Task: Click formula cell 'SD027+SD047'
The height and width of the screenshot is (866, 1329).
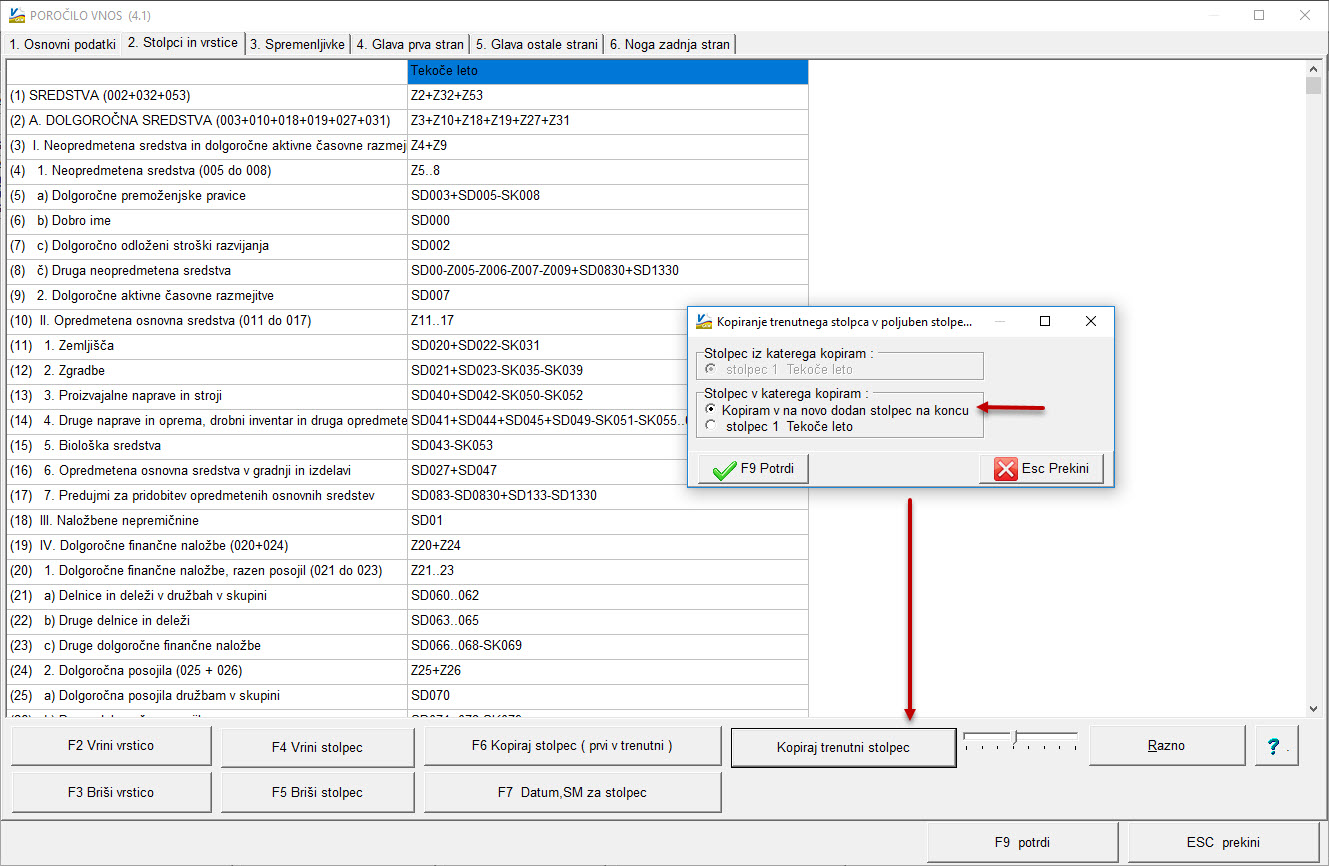Action: 548,471
